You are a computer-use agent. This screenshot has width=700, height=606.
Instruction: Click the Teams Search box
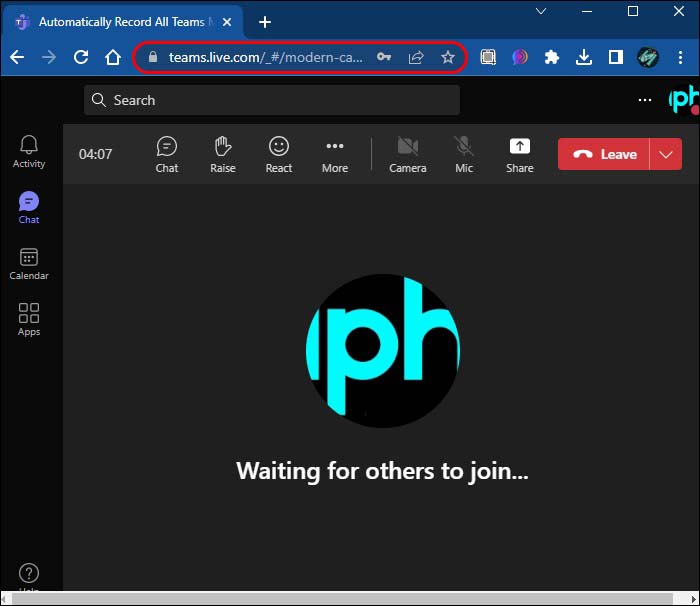point(272,100)
